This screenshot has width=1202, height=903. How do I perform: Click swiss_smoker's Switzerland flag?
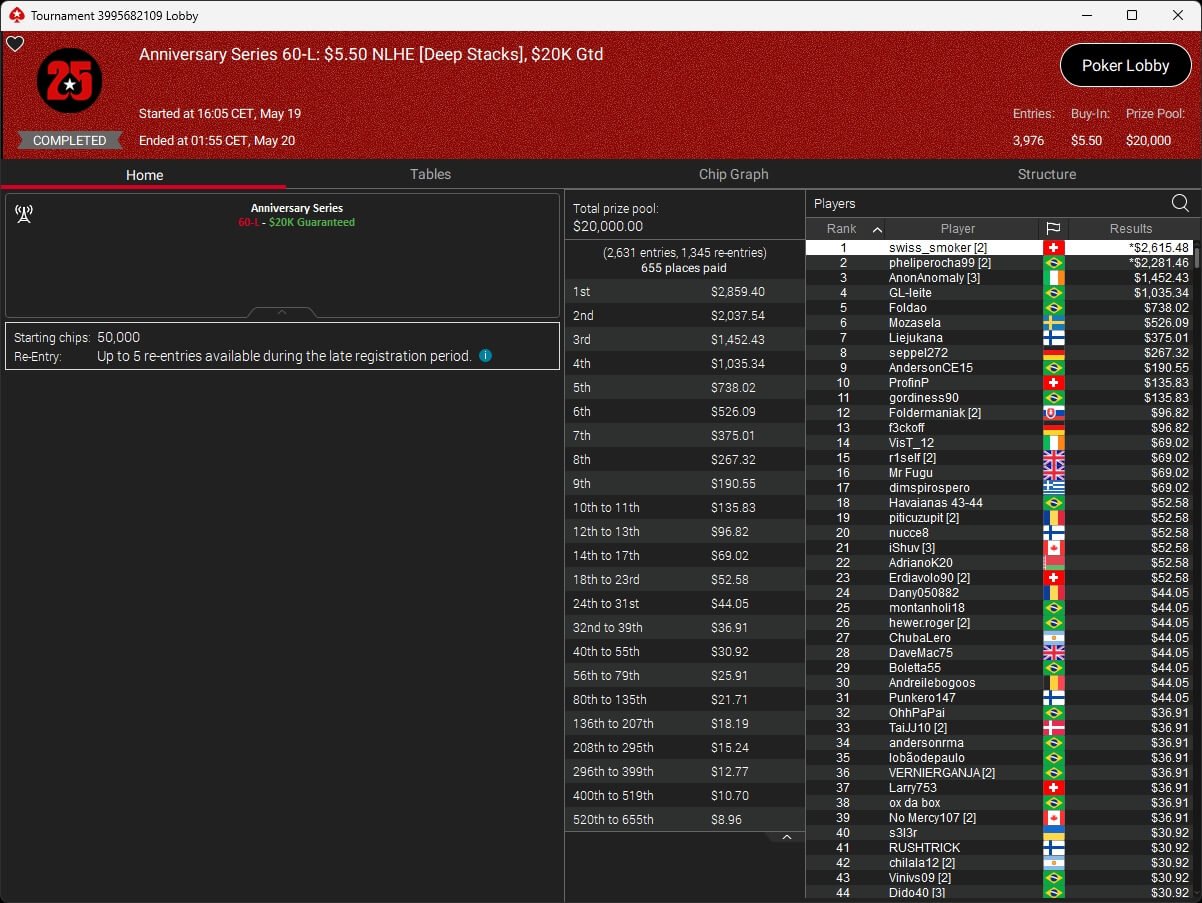1053,247
